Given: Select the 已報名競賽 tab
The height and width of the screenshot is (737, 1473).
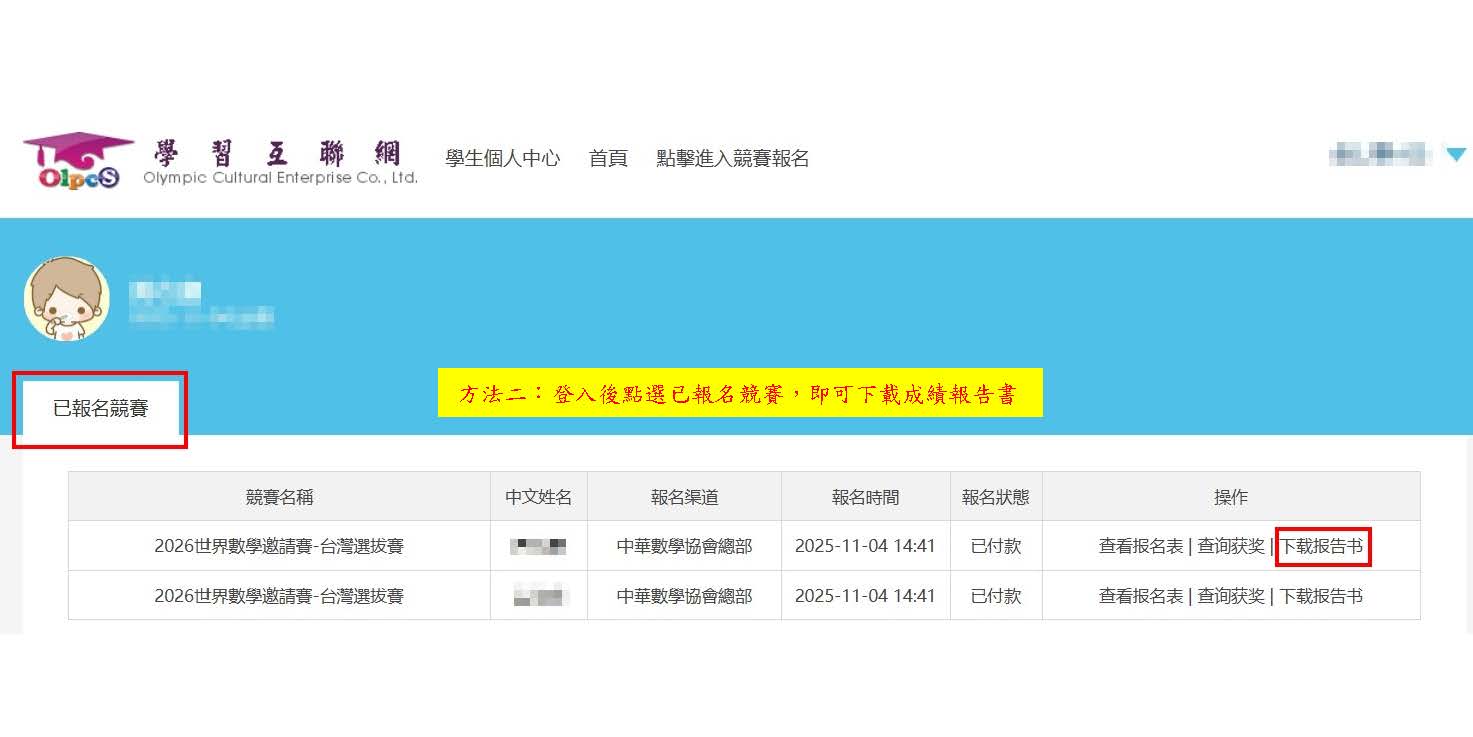Looking at the screenshot, I should tap(100, 408).
